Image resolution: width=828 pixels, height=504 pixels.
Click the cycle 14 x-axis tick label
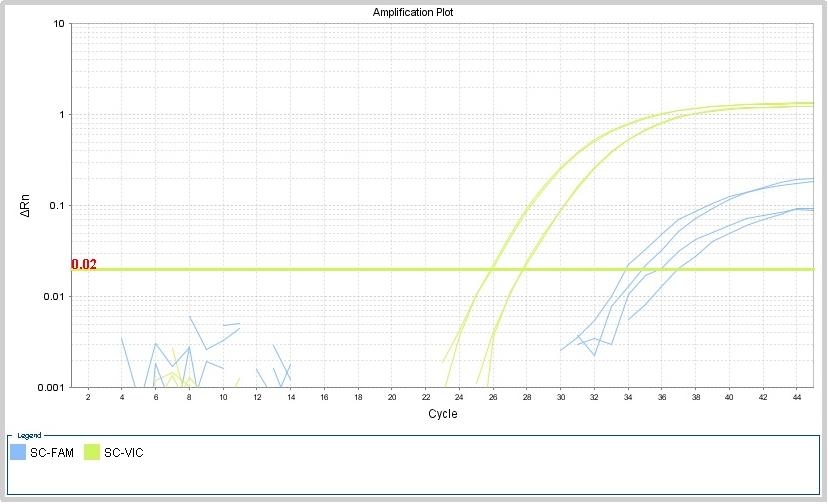click(290, 398)
